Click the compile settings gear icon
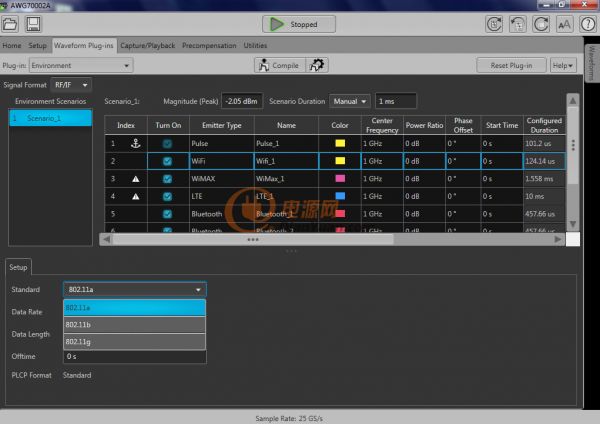Image resolution: width=600 pixels, height=424 pixels. click(317, 65)
